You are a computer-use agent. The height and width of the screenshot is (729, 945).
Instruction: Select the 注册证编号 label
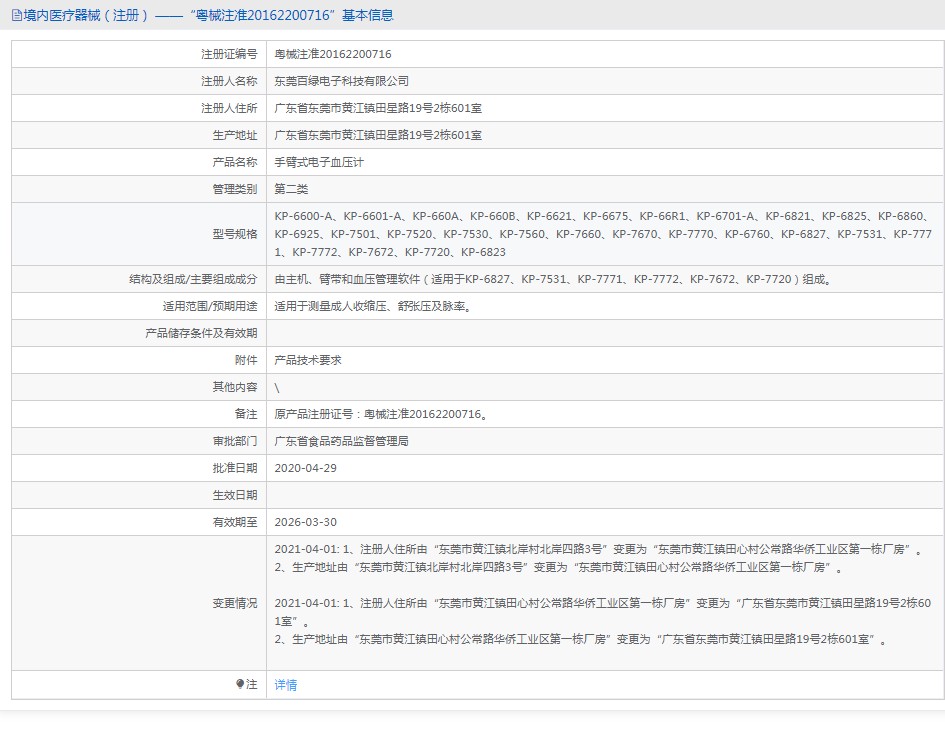pos(229,54)
